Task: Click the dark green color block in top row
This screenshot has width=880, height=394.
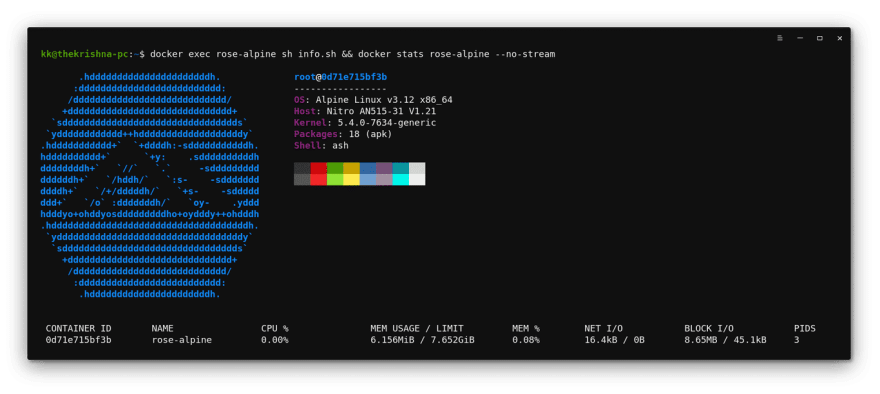Action: (335, 168)
